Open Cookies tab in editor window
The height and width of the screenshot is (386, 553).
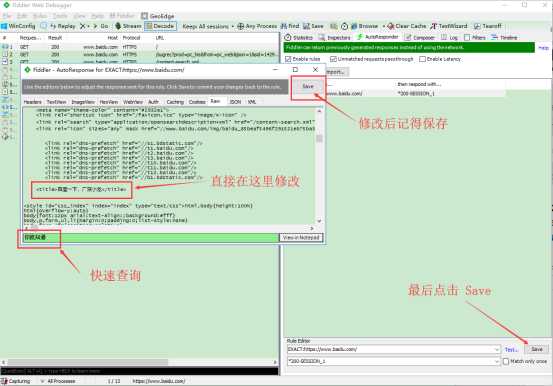197,102
